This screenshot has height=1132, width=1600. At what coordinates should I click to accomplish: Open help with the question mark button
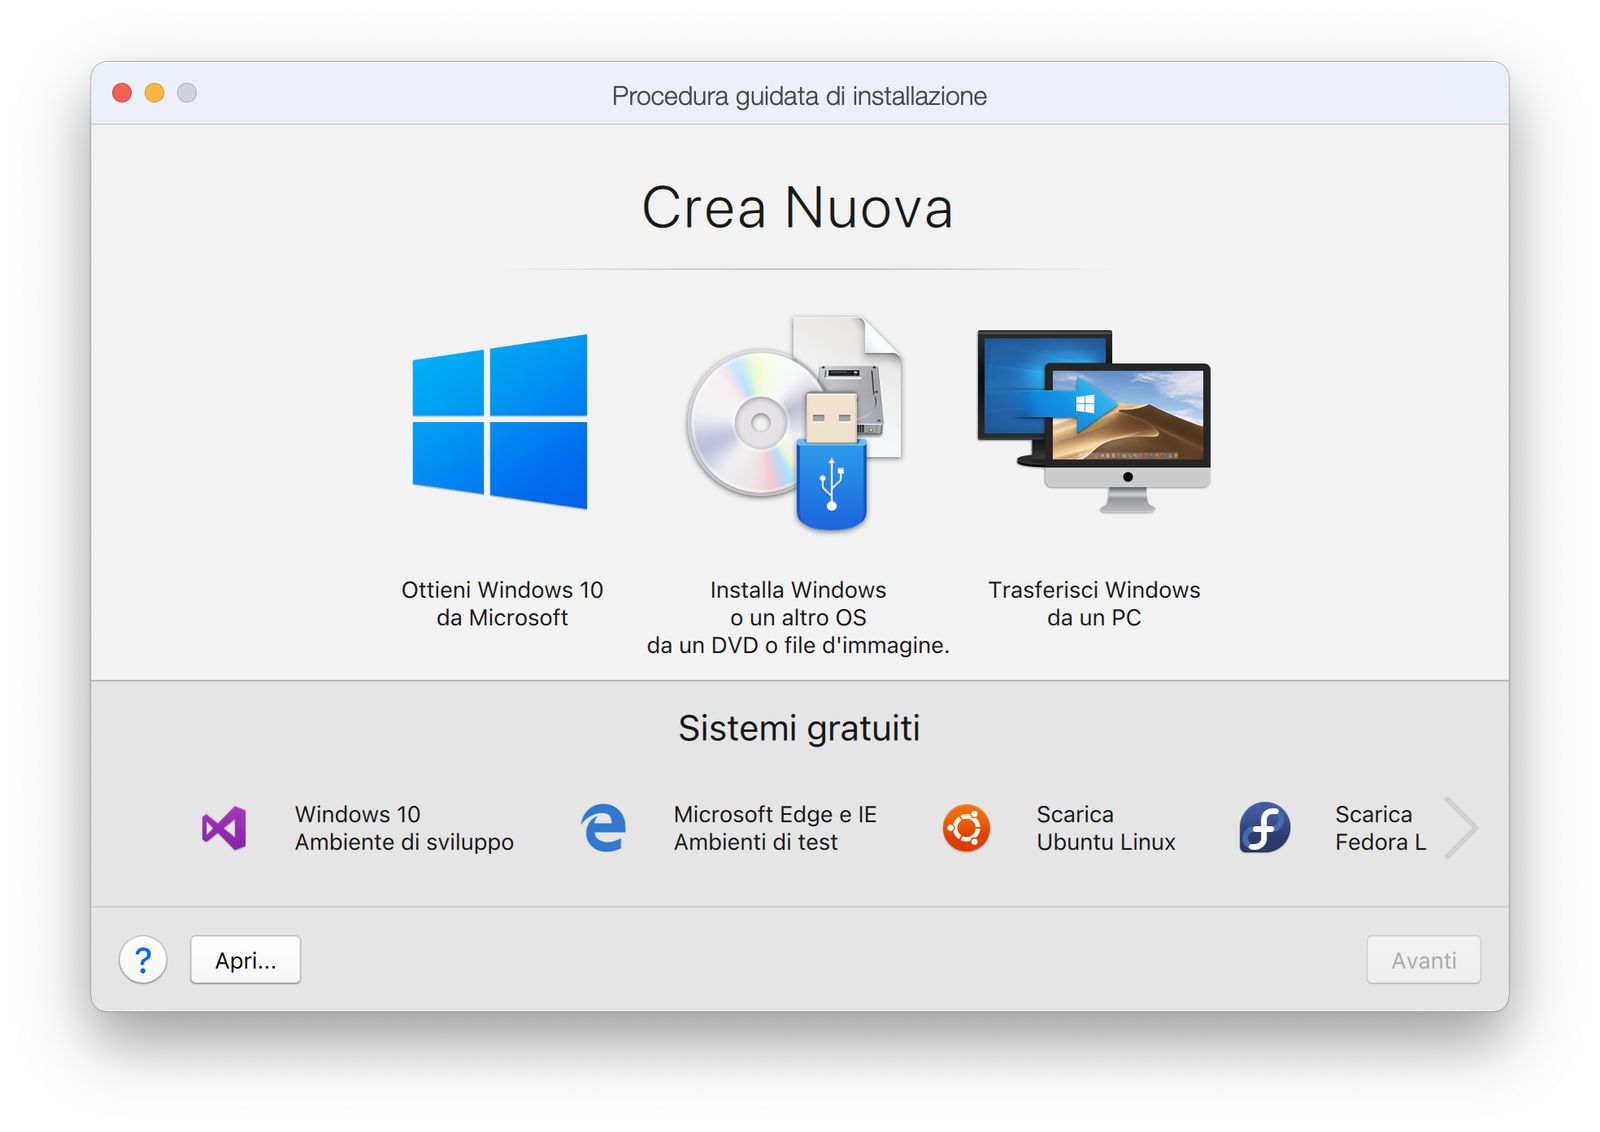coord(143,960)
